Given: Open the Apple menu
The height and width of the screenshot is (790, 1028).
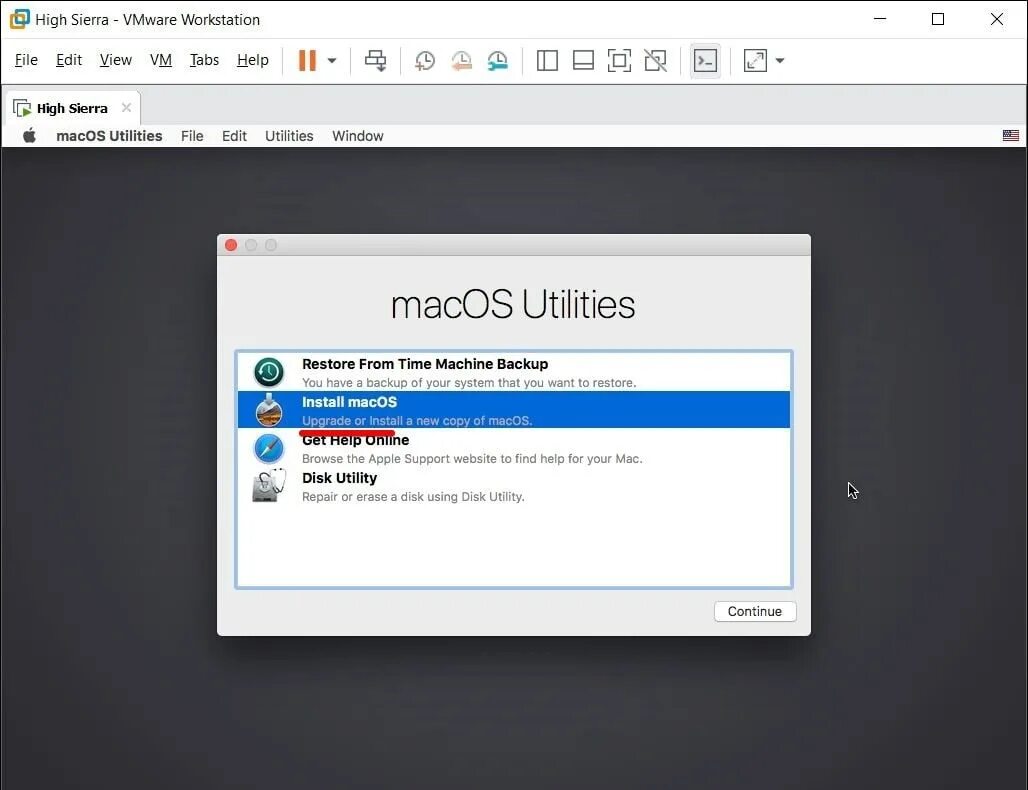Looking at the screenshot, I should pyautogui.click(x=30, y=136).
